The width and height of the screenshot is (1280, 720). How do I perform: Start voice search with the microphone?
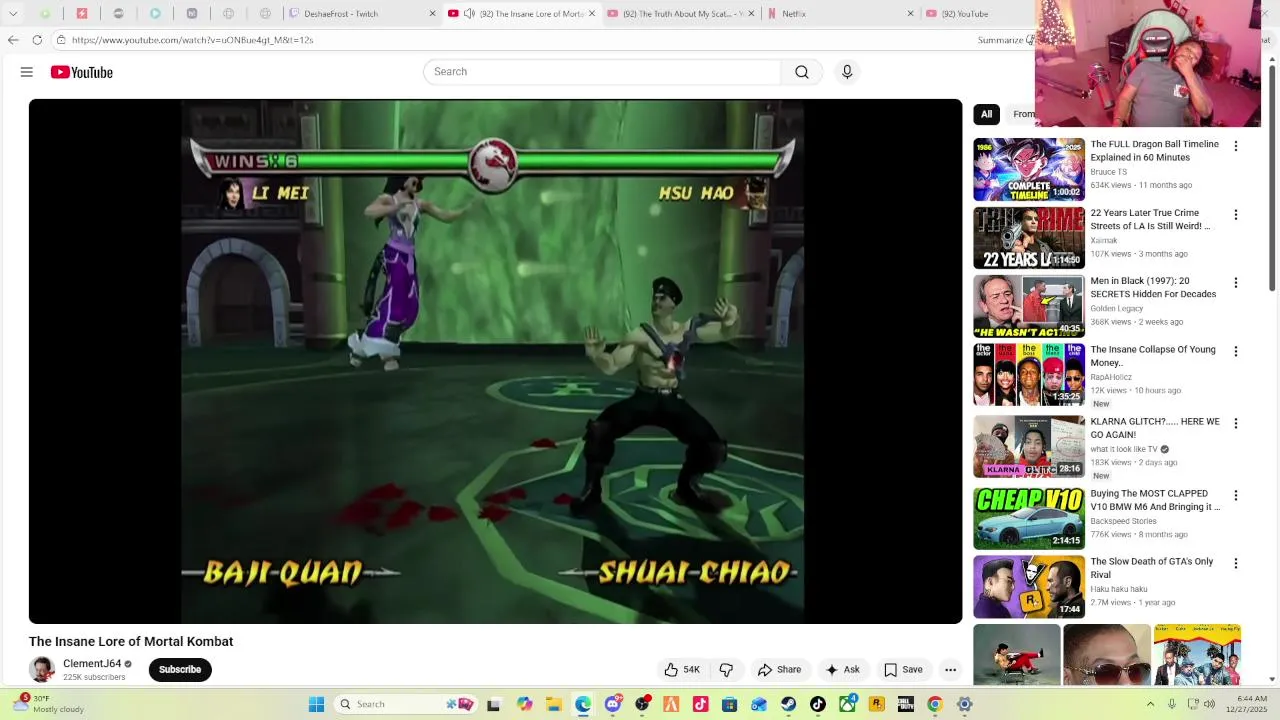(x=847, y=72)
